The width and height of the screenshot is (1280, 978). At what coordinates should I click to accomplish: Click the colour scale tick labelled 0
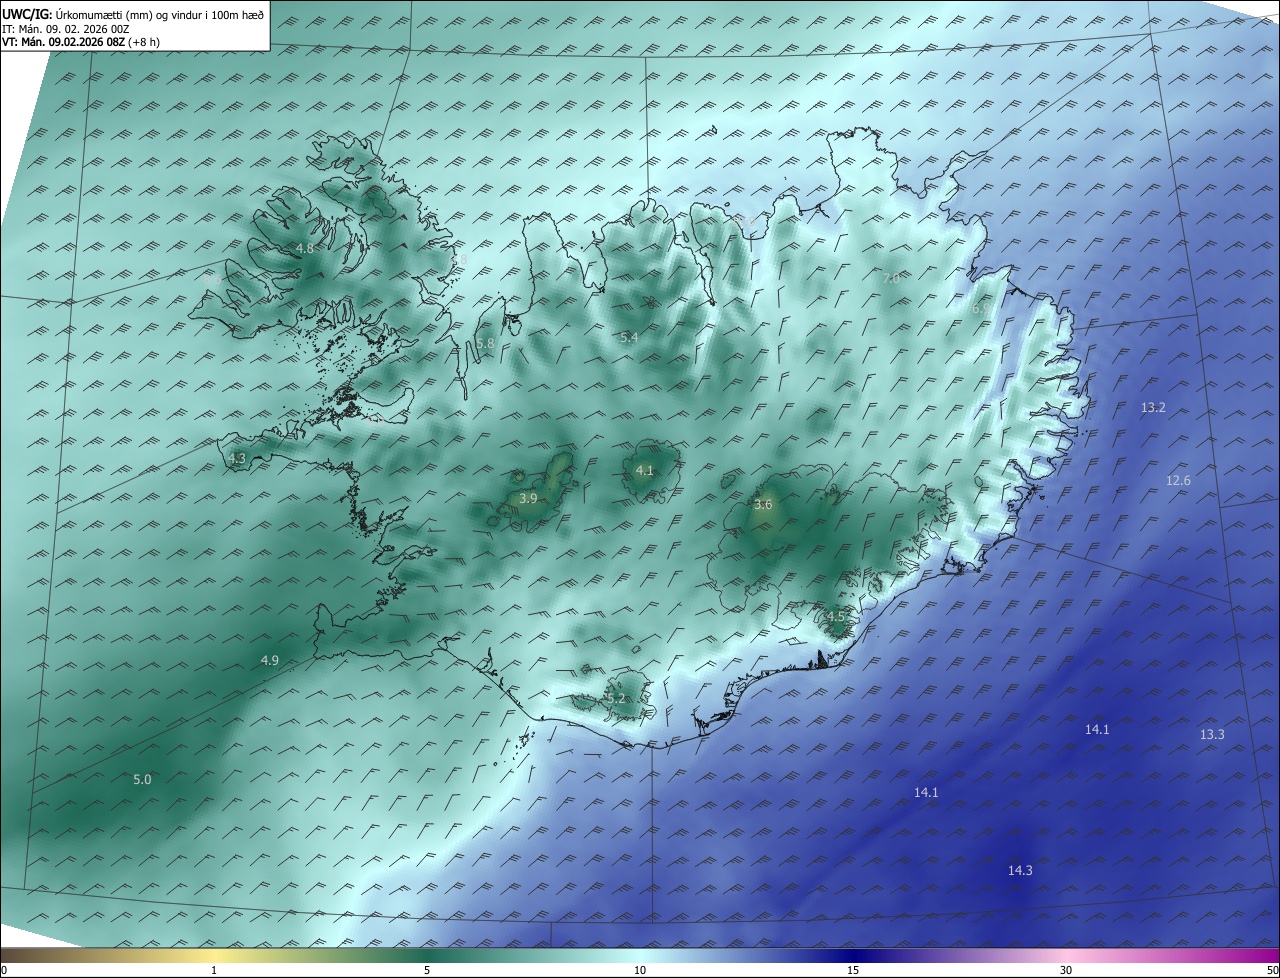(x=3, y=970)
